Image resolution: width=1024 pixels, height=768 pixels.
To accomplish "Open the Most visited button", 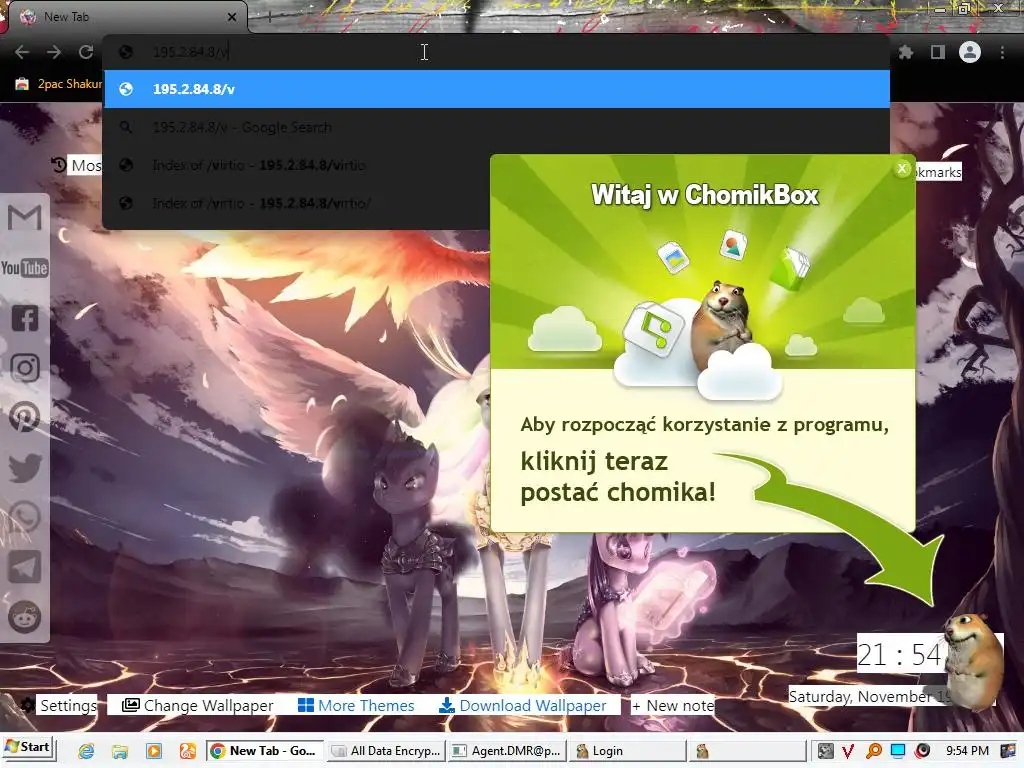I will pyautogui.click(x=77, y=165).
